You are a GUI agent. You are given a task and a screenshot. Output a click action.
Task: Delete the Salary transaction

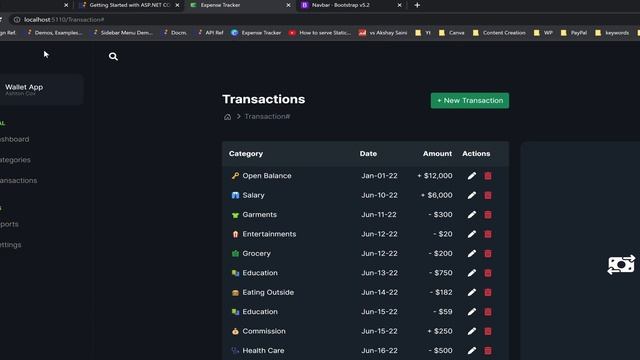pyautogui.click(x=488, y=195)
